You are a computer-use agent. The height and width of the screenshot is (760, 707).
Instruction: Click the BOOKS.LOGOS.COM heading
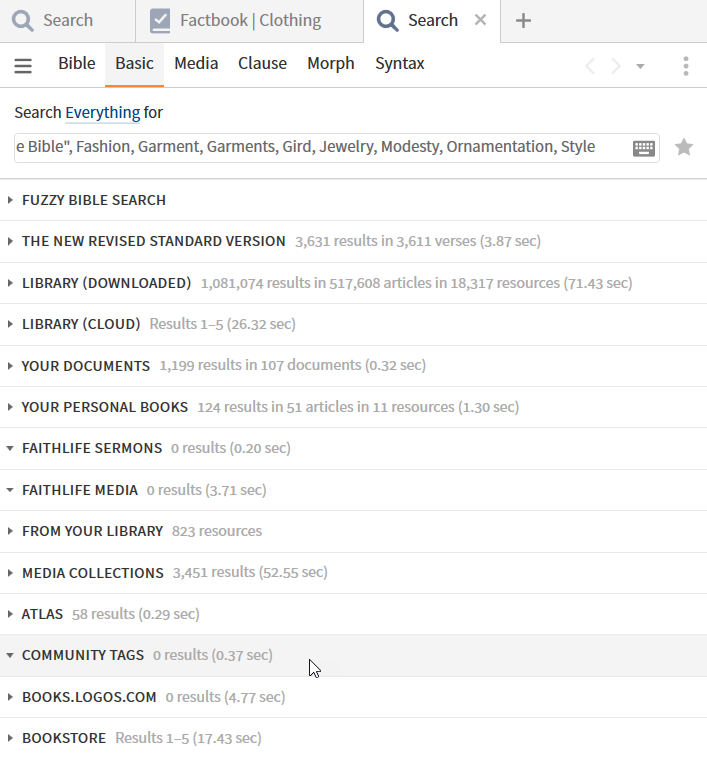(89, 697)
